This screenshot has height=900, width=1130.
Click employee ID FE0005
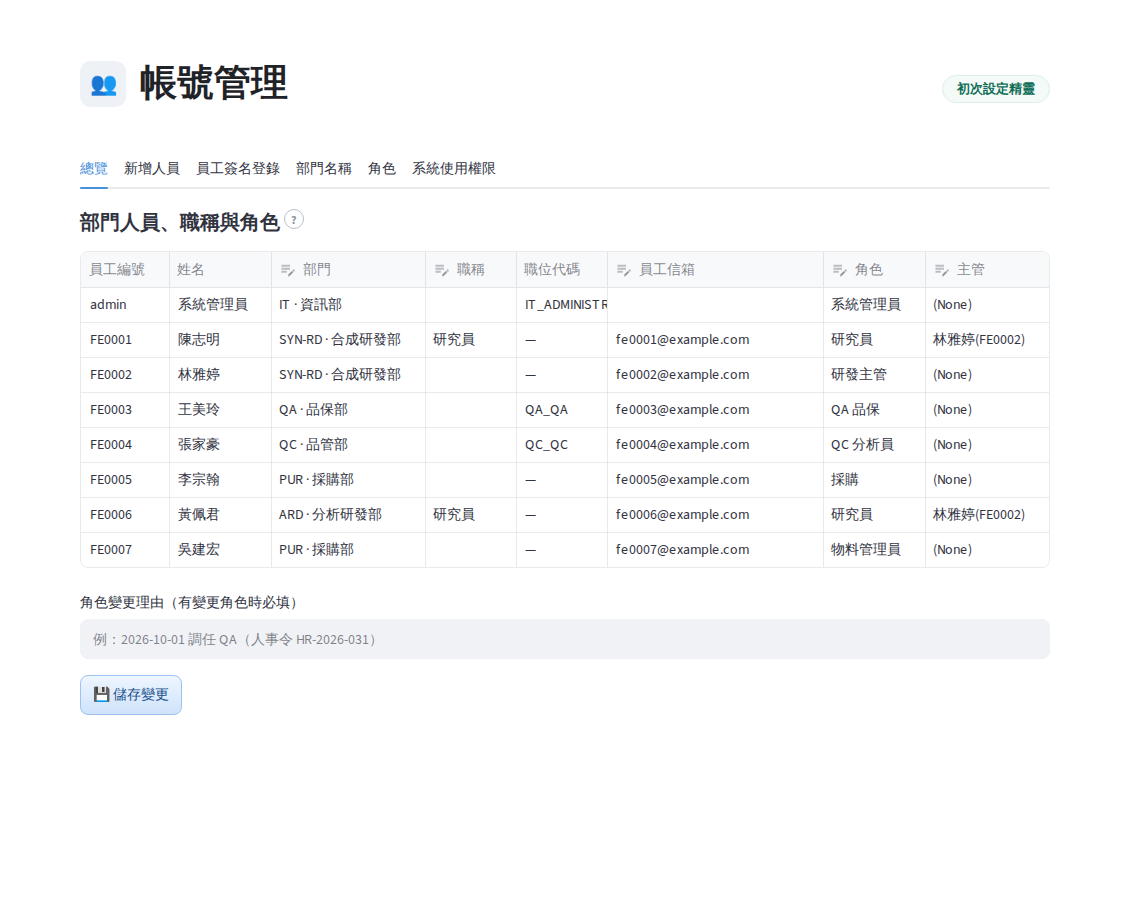(125, 480)
